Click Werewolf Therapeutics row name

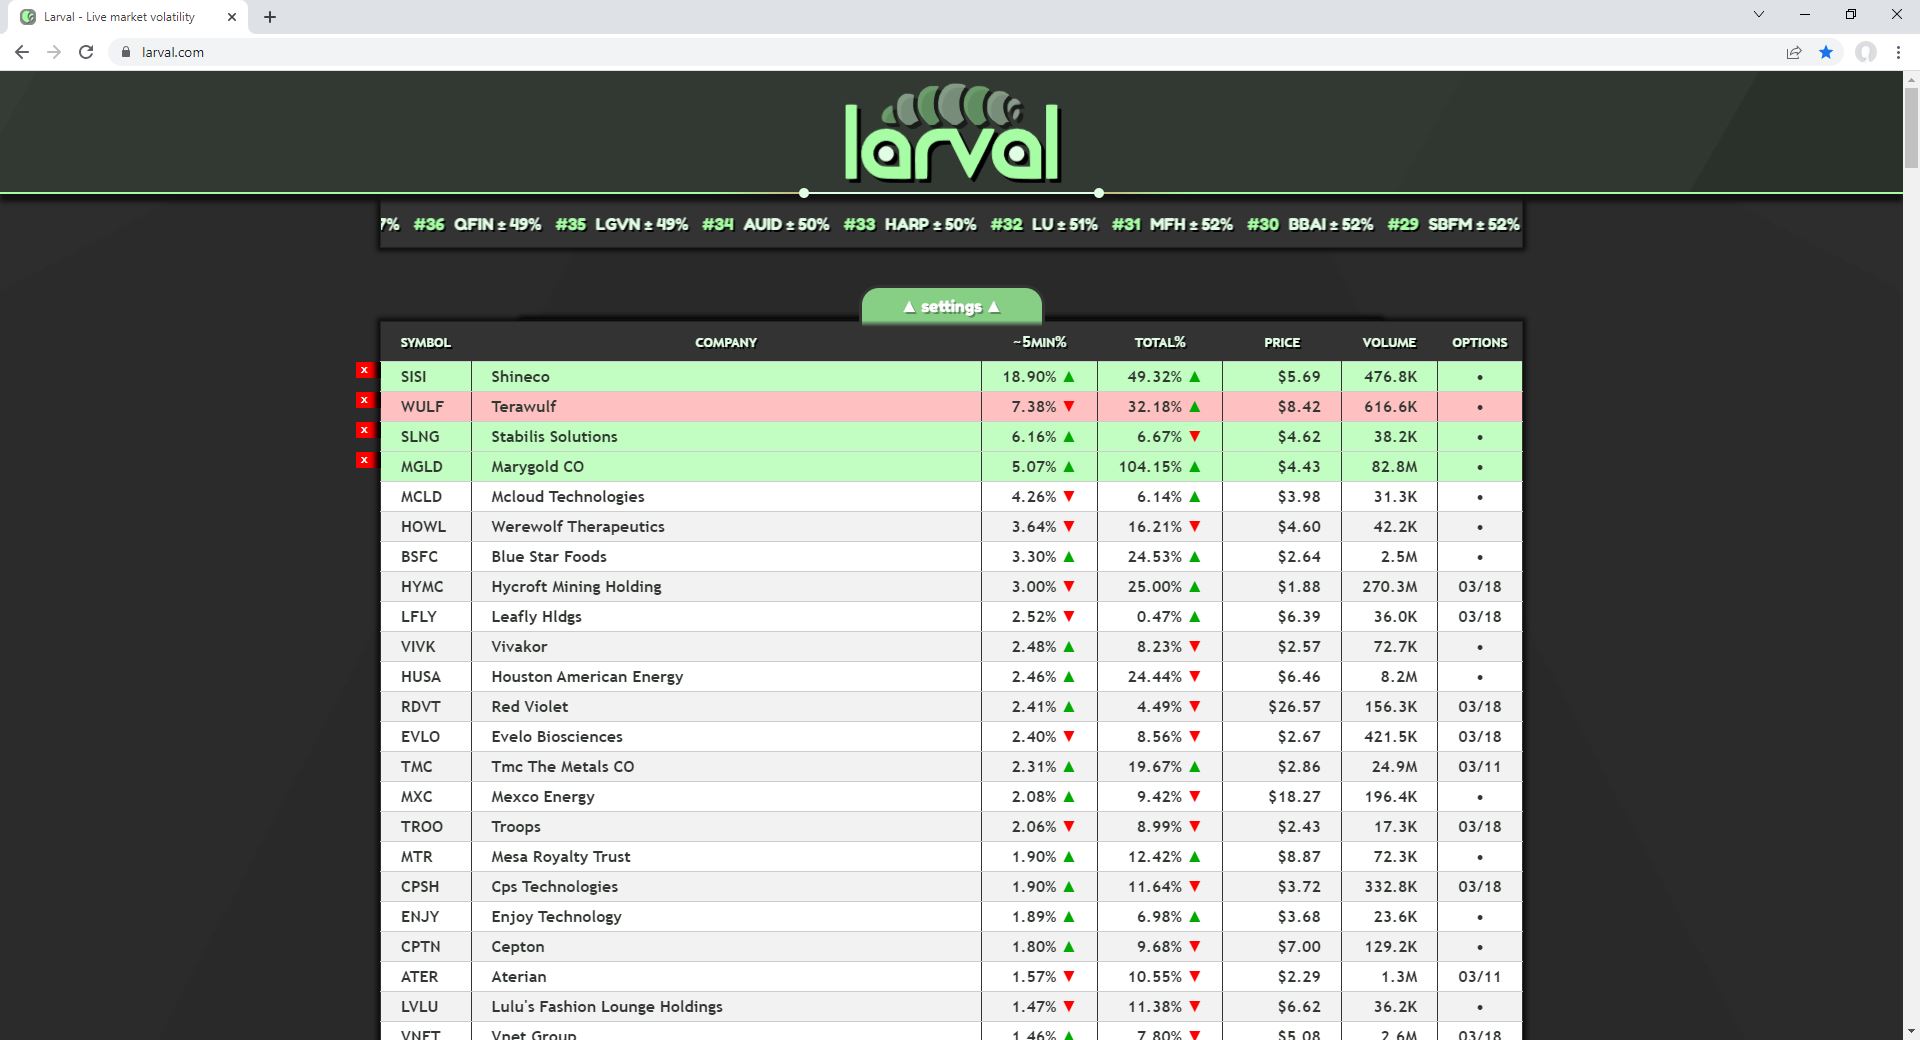point(578,527)
